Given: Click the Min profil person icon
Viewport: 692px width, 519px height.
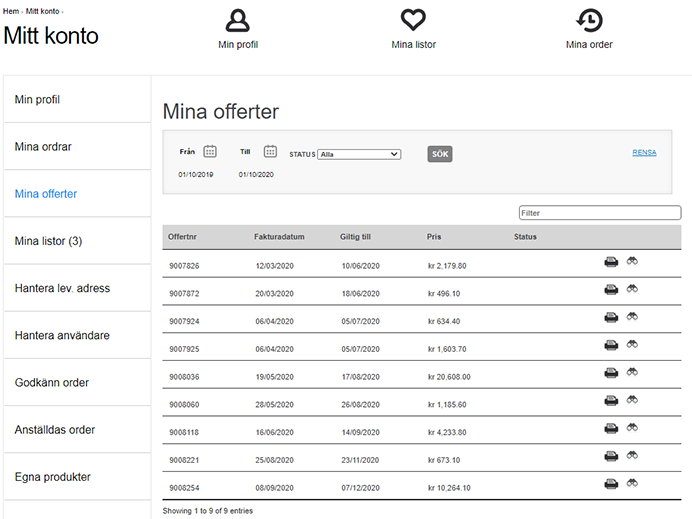Looking at the screenshot, I should click(237, 20).
